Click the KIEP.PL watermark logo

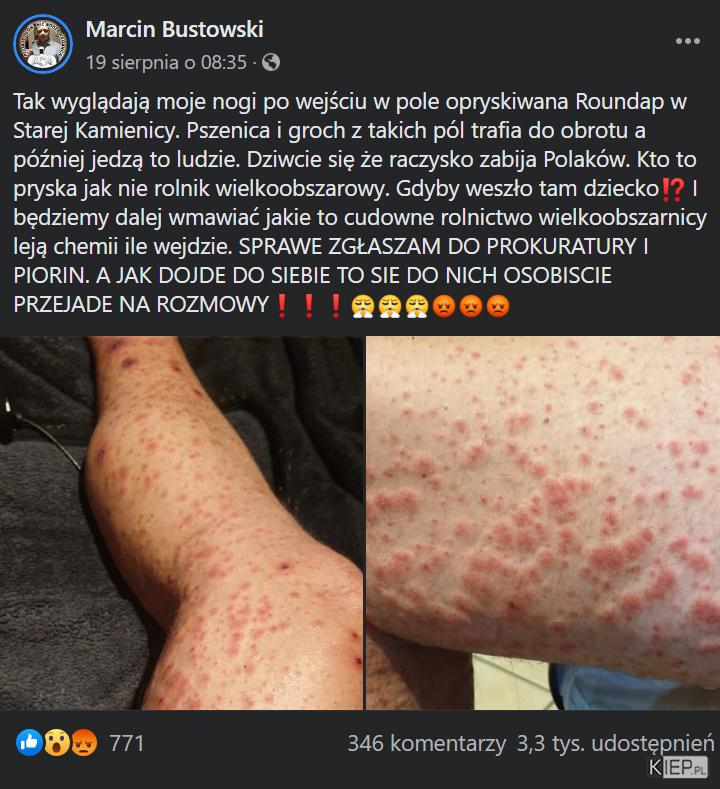678,767
